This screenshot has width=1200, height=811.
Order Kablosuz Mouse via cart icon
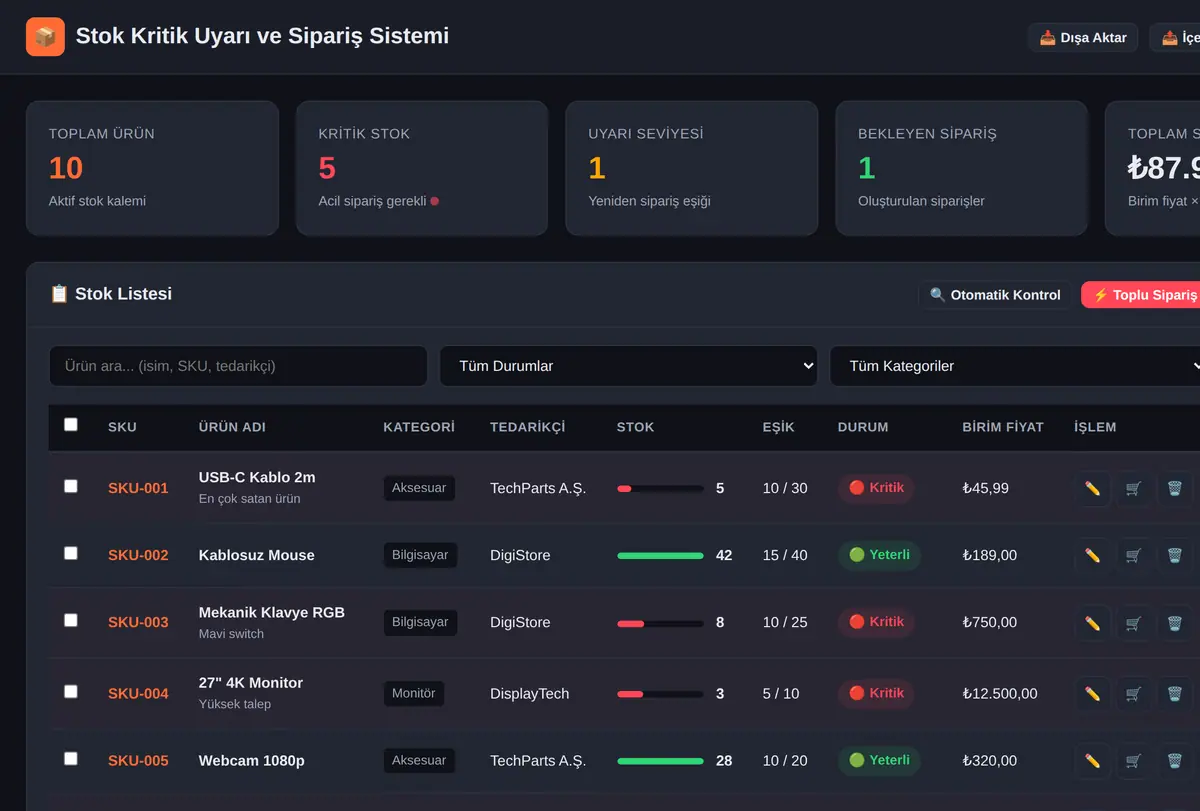[x=1133, y=556]
